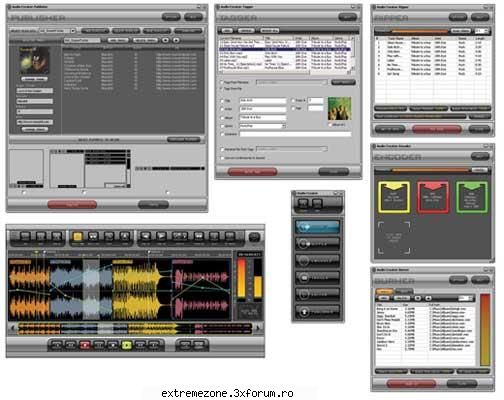Hit the red record button in the editor transport
The height and width of the screenshot is (400, 504).
pyautogui.click(x=85, y=345)
